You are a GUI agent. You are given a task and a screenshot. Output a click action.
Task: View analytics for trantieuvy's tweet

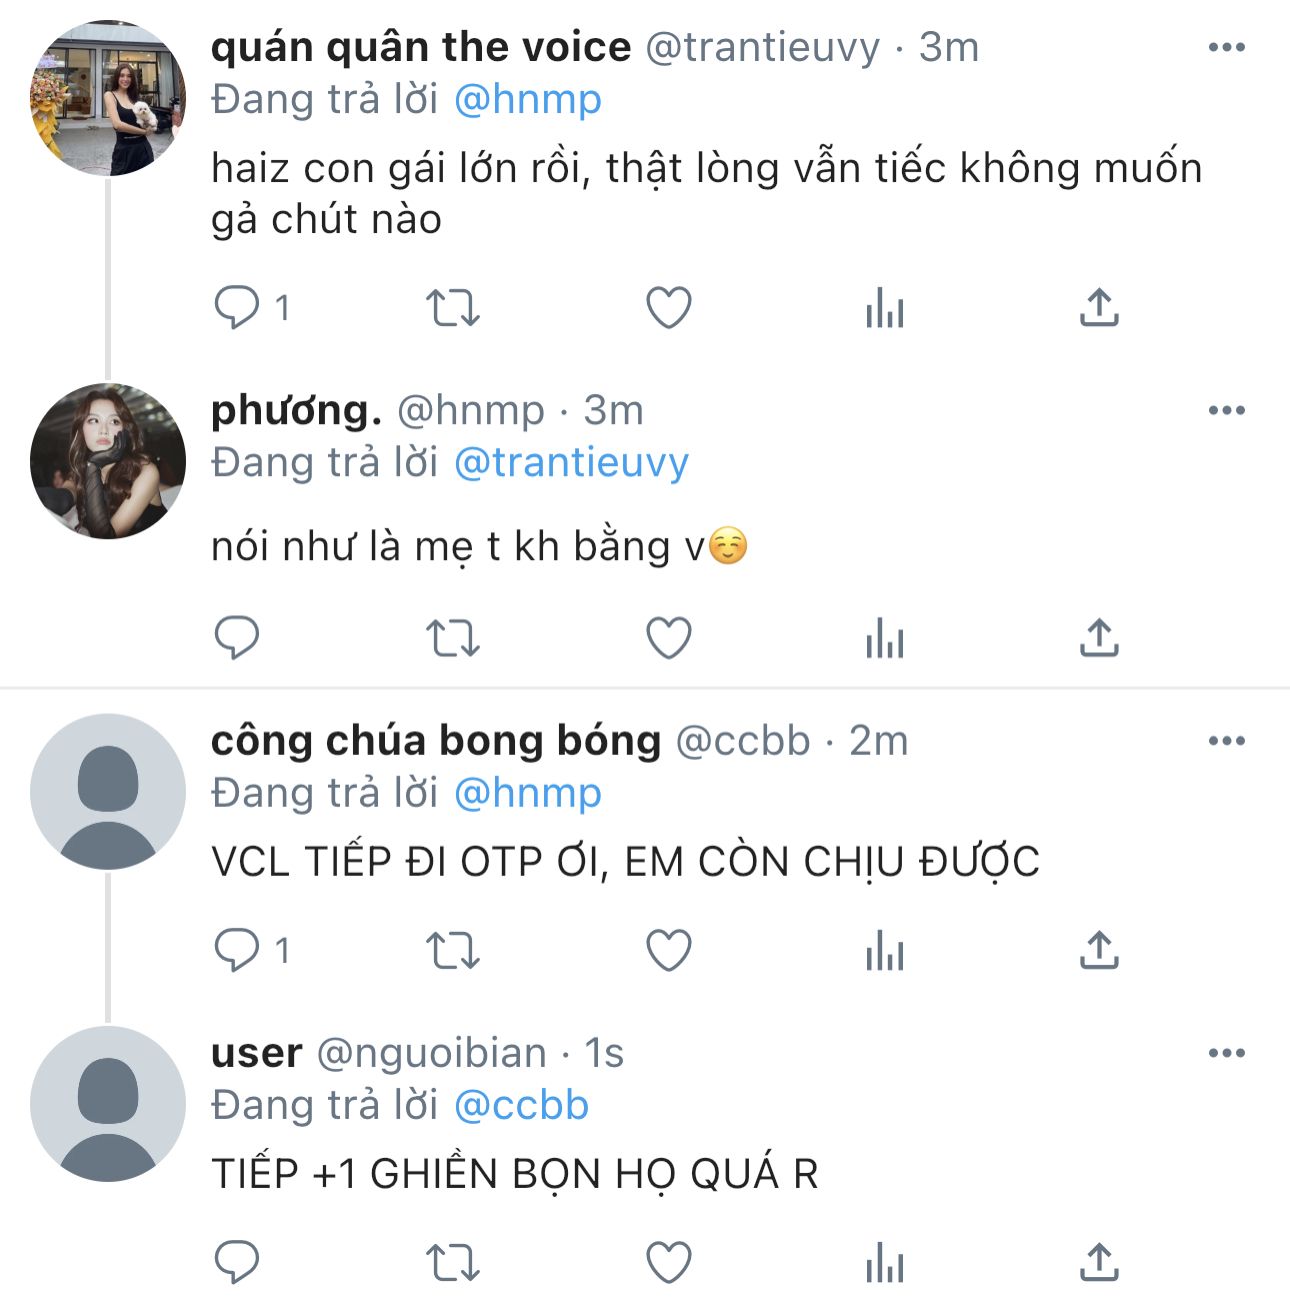(x=884, y=307)
